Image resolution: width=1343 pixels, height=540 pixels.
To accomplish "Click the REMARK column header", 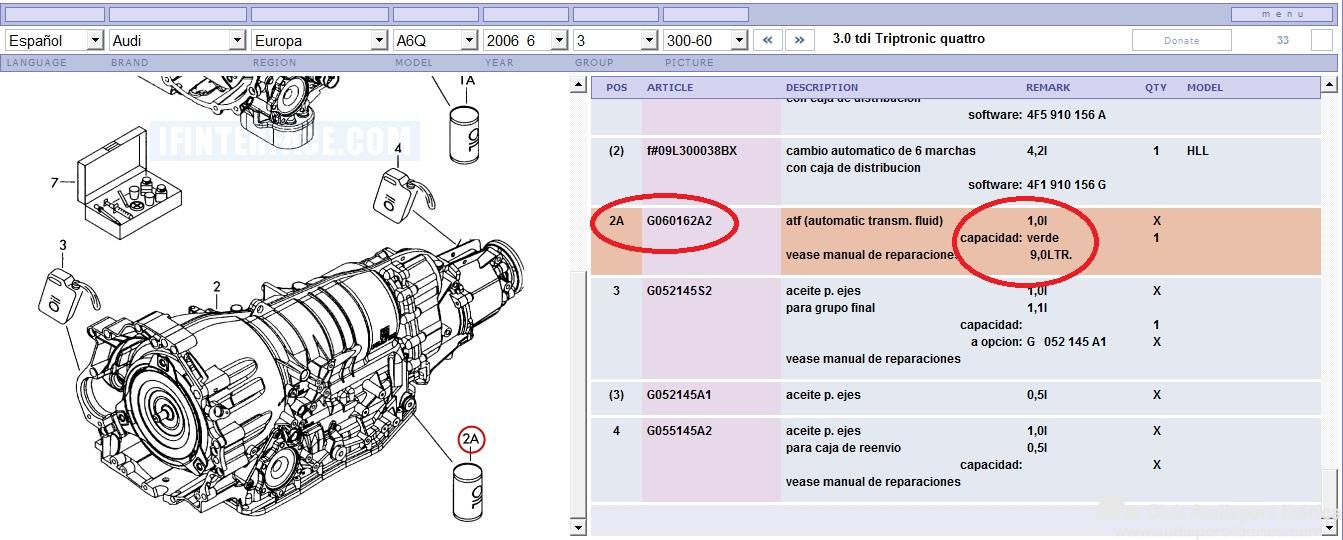I will click(1048, 87).
